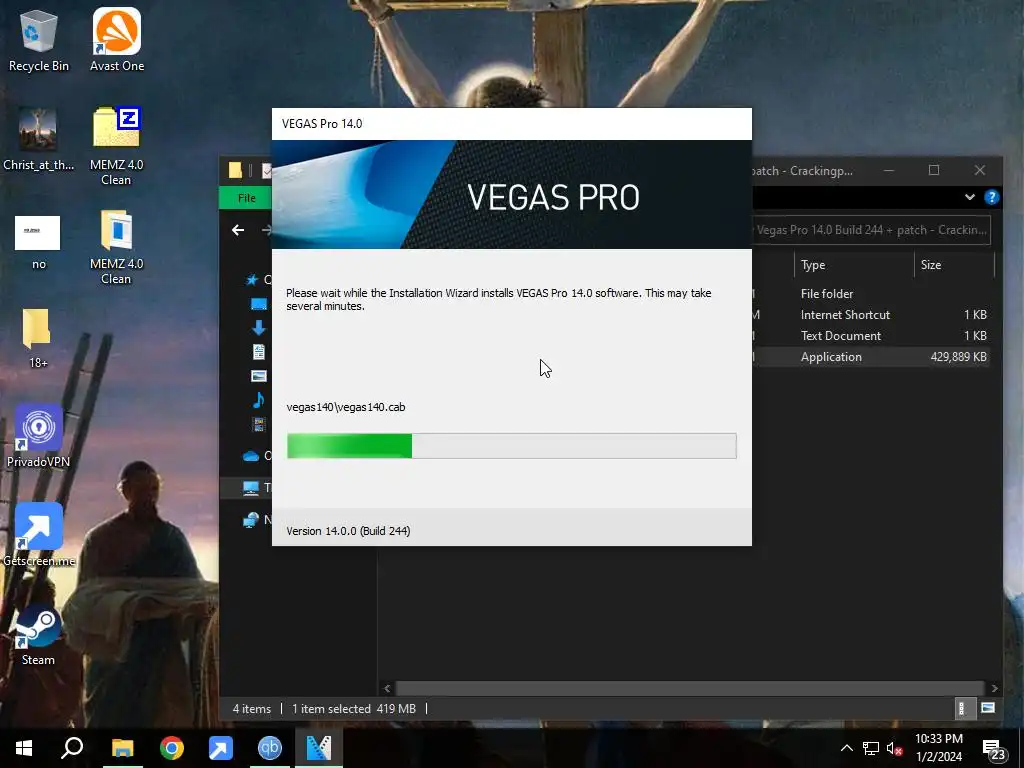
Task: Open File tab in File Explorer
Action: (x=246, y=198)
